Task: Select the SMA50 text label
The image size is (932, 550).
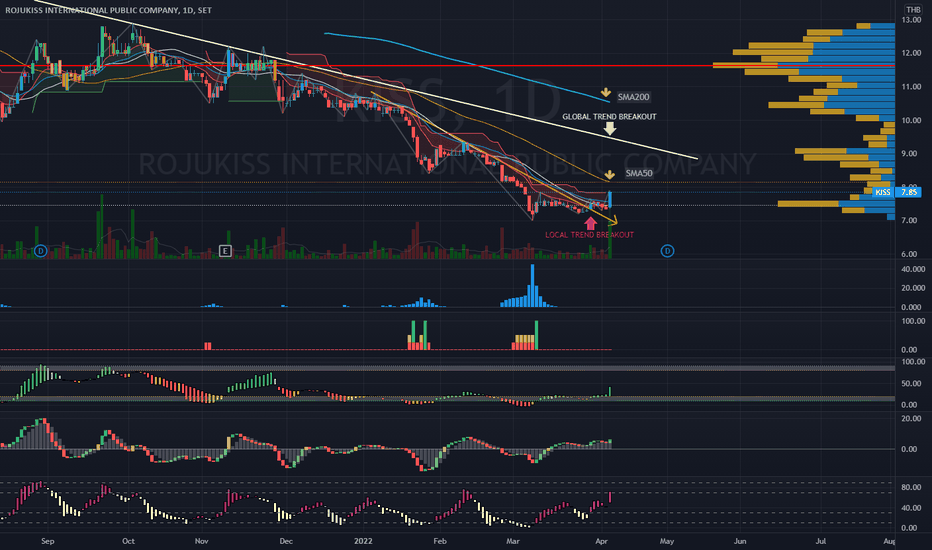Action: tap(639, 173)
